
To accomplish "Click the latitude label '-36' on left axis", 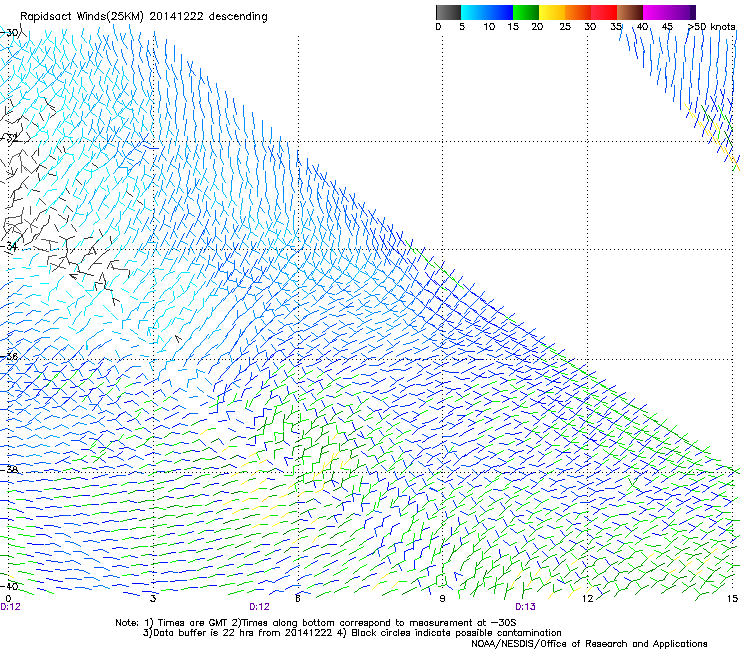I will tap(9, 356).
